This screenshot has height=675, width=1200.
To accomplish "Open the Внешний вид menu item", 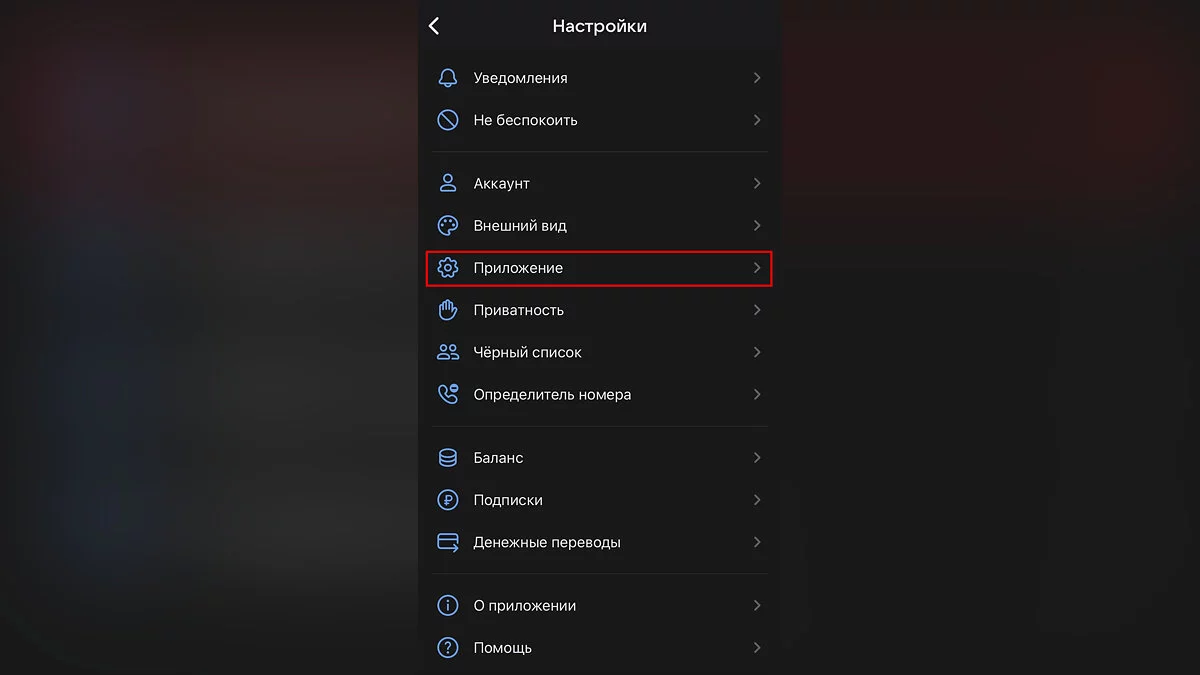I will [520, 226].
